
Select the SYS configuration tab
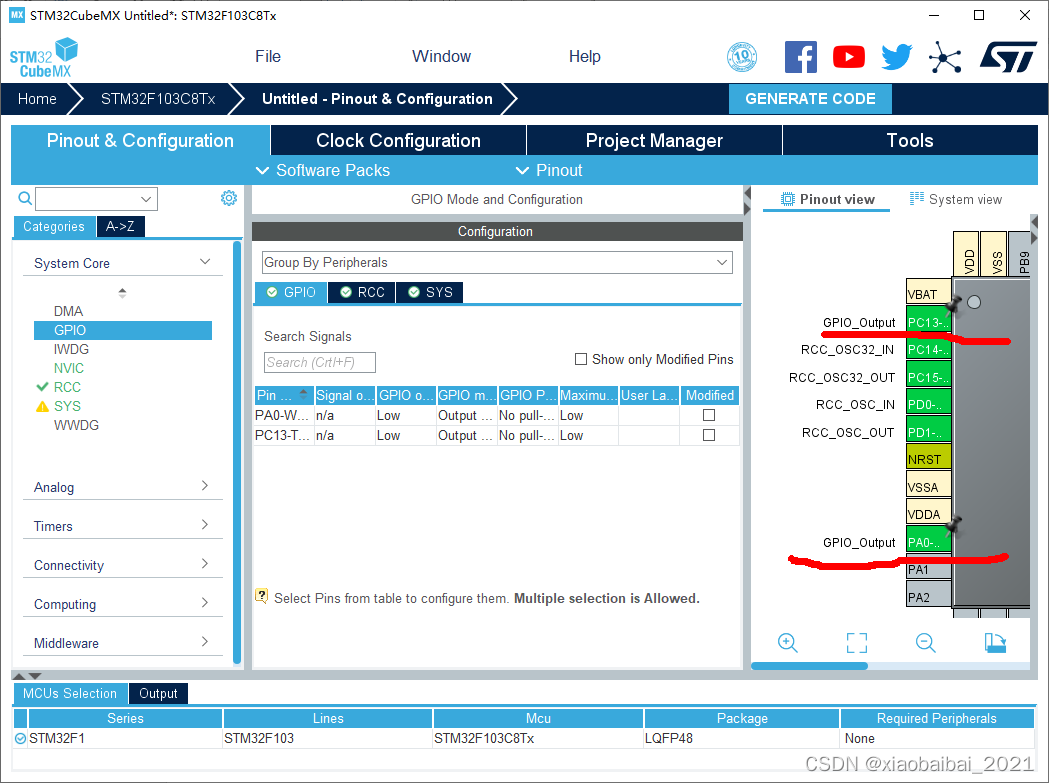[x=430, y=292]
